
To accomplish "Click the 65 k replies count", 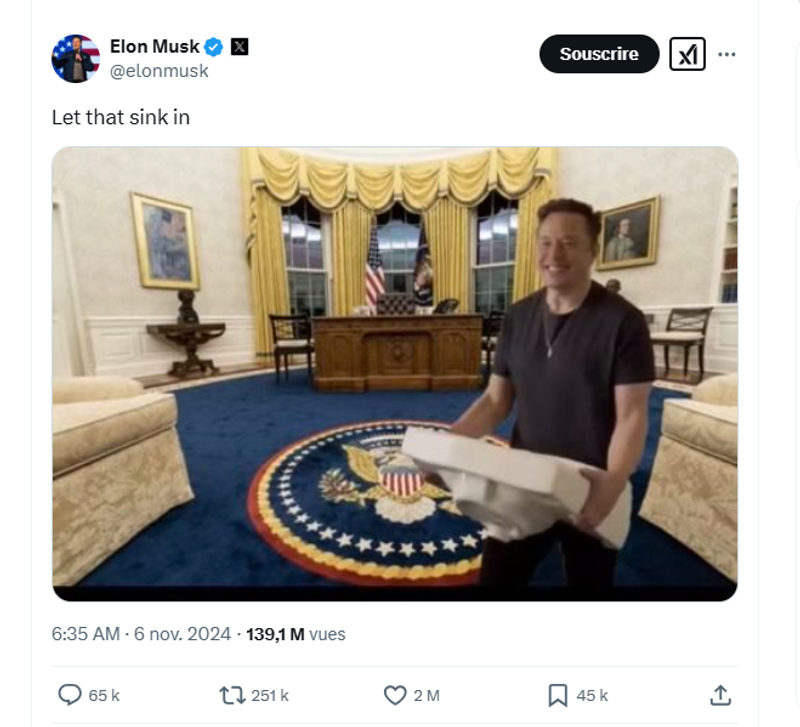I will click(104, 695).
